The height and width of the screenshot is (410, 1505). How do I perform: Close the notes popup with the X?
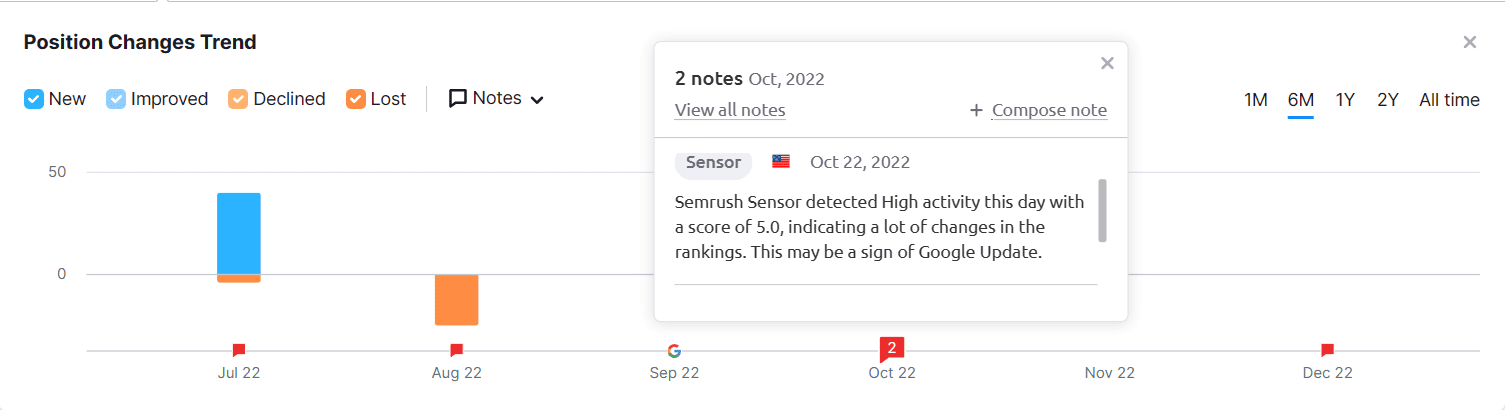click(1107, 63)
